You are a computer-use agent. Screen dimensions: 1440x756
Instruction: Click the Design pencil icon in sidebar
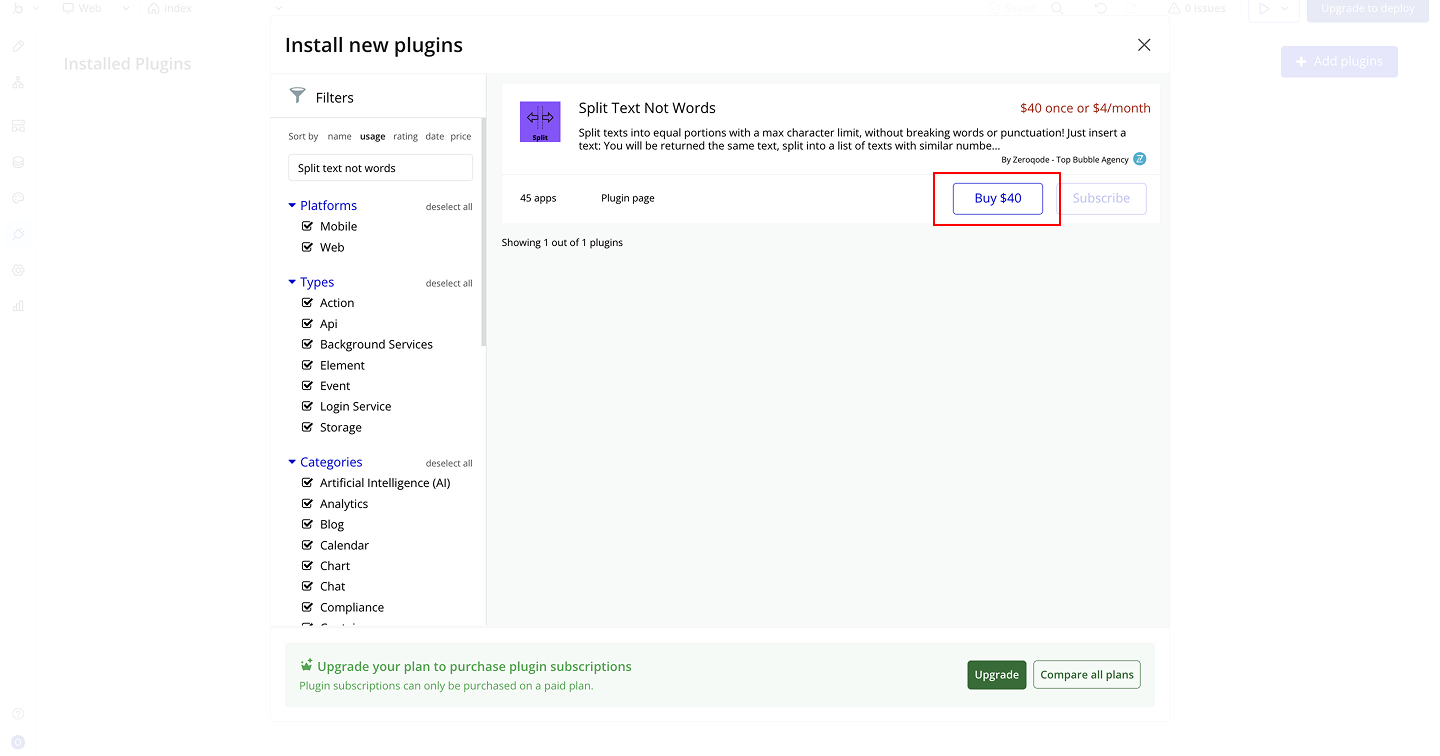coord(18,47)
